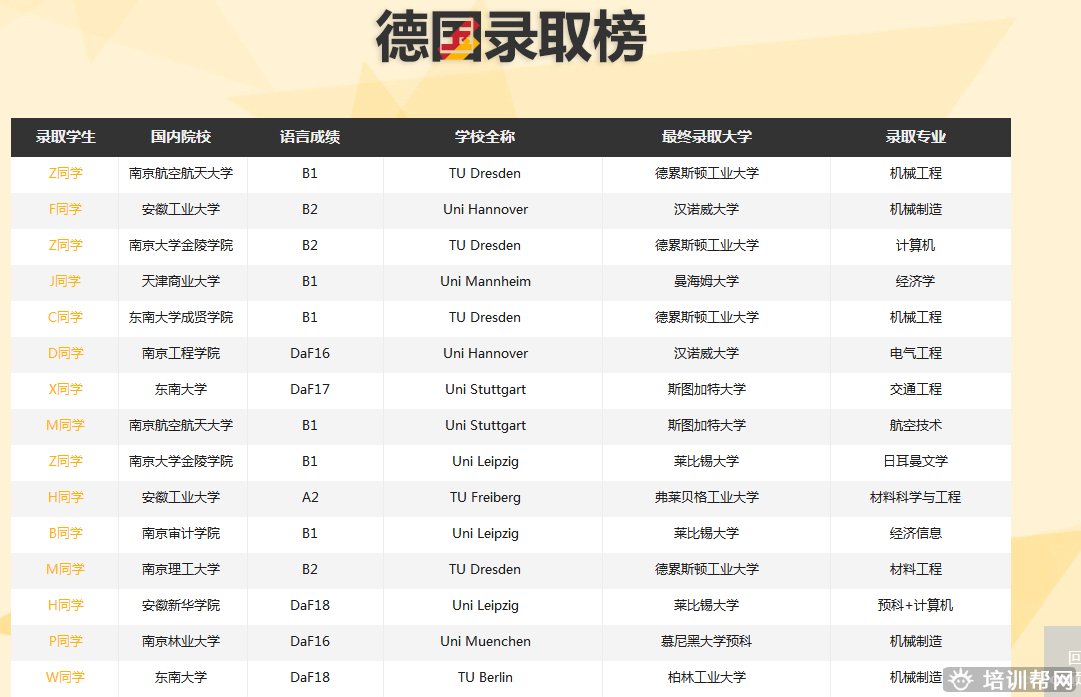This screenshot has width=1081, height=697.
Task: Click the C同学 student link
Action: (66, 317)
